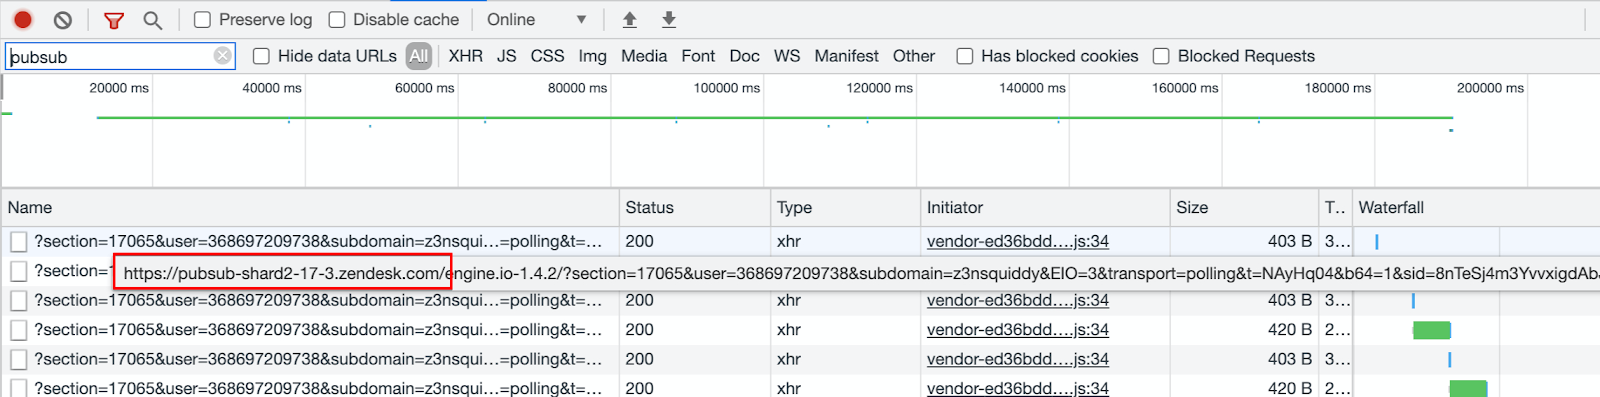
Task: Open the Online throttling dropdown
Action: pyautogui.click(x=536, y=19)
